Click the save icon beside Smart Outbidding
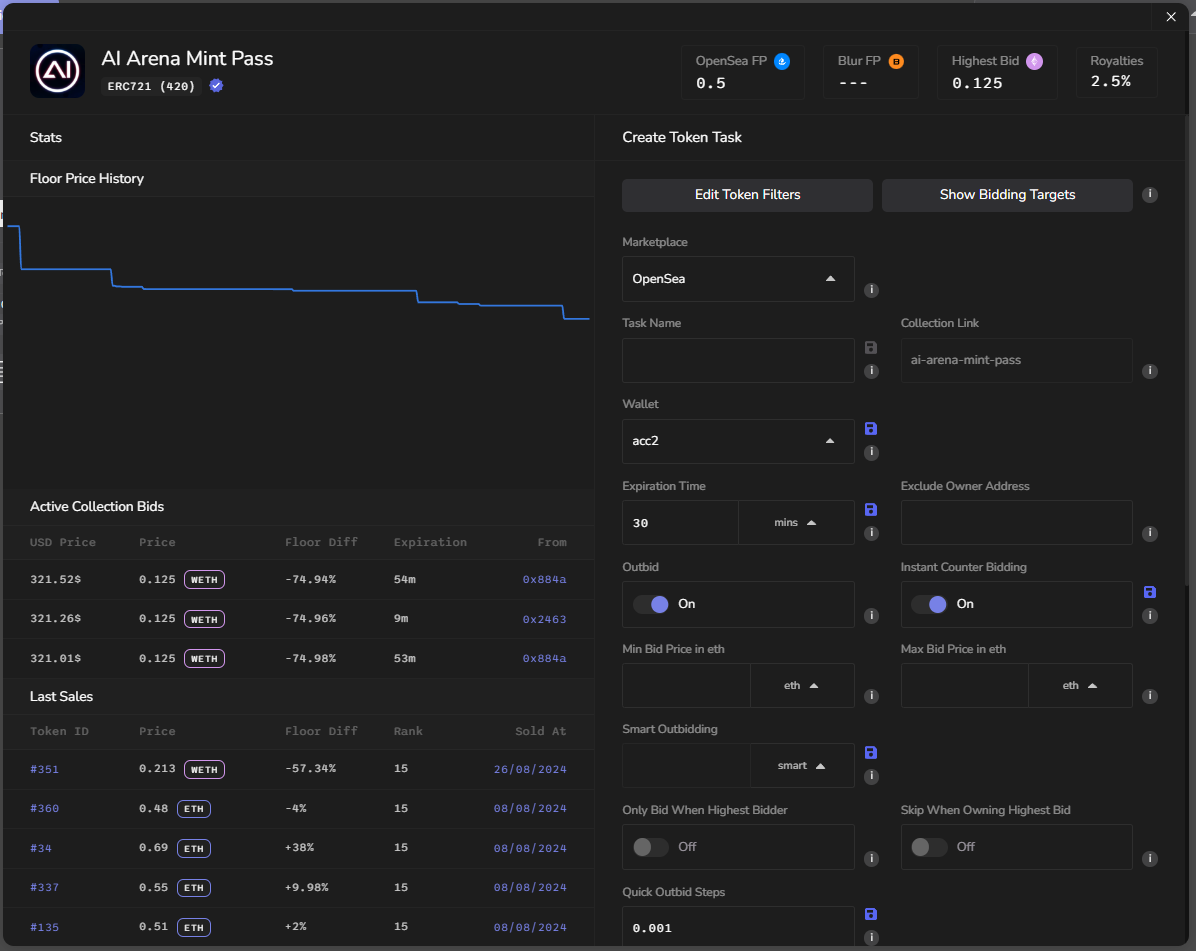The height and width of the screenshot is (951, 1196). [x=871, y=753]
